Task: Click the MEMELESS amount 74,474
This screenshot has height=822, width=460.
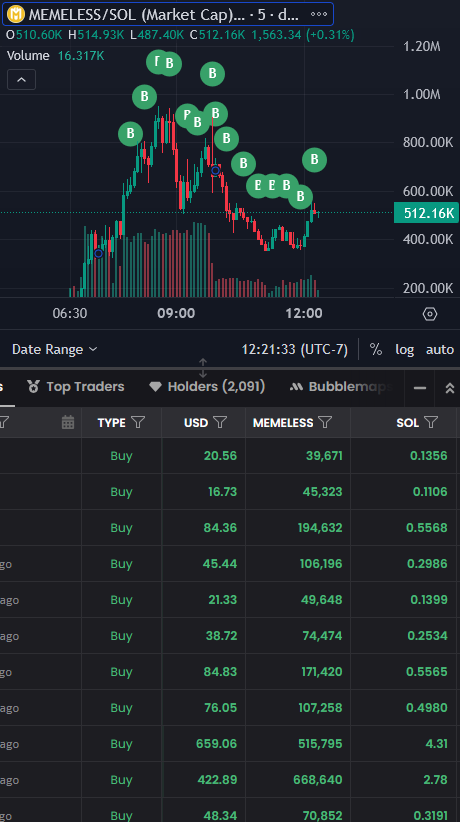Action: (x=323, y=635)
